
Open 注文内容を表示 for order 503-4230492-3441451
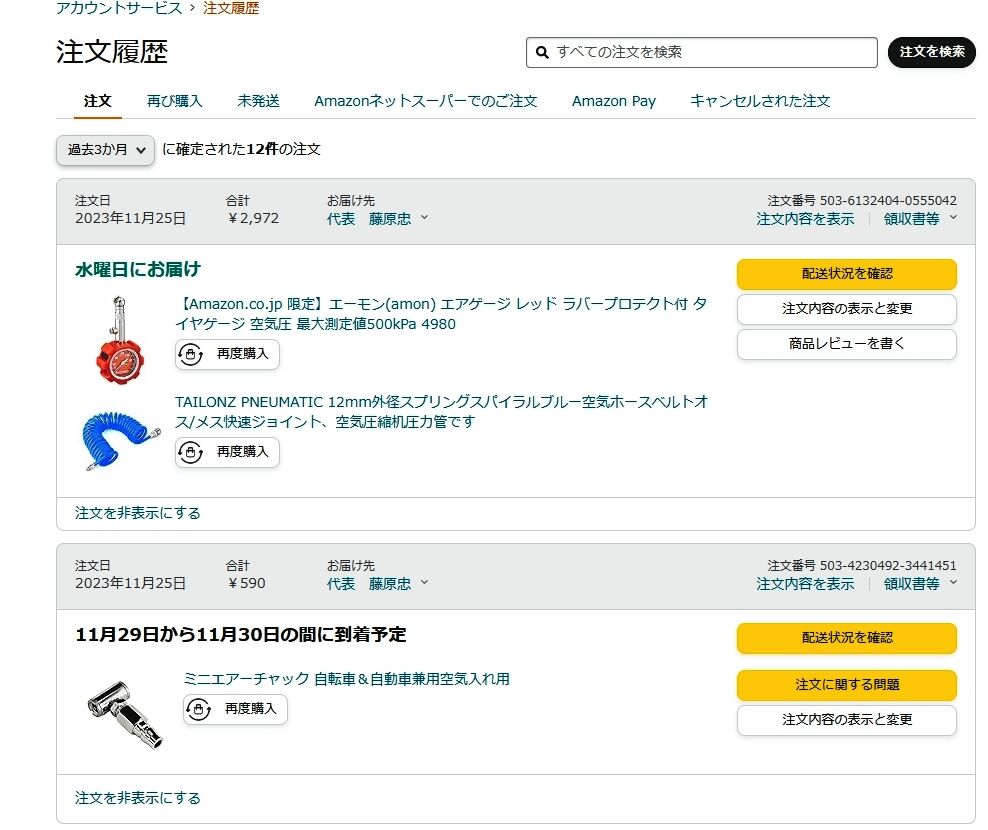805,584
